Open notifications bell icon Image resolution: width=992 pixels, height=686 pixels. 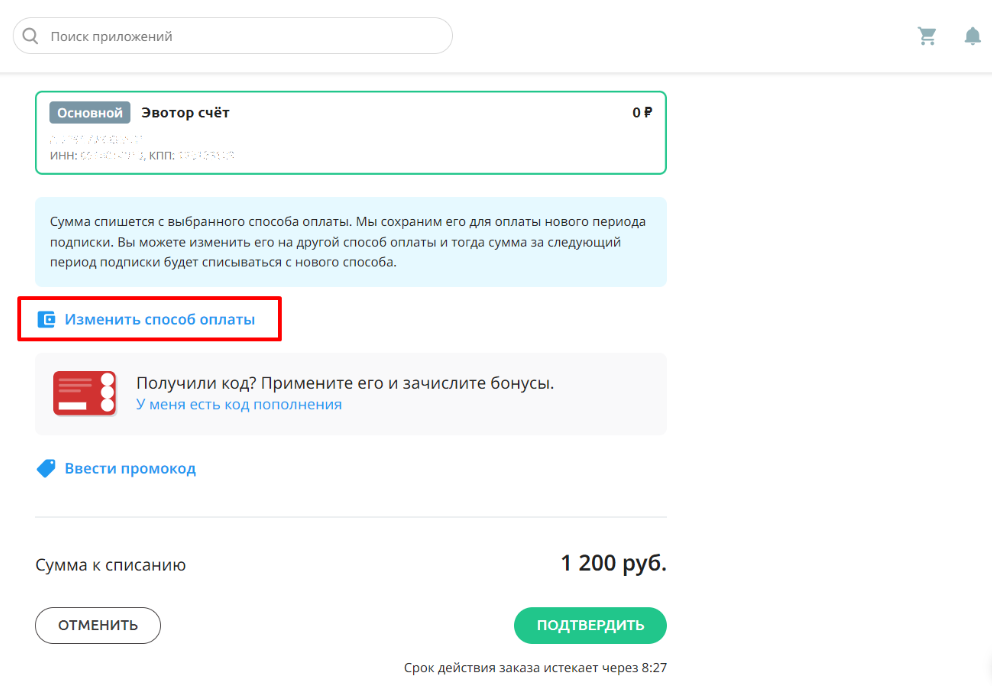(972, 36)
